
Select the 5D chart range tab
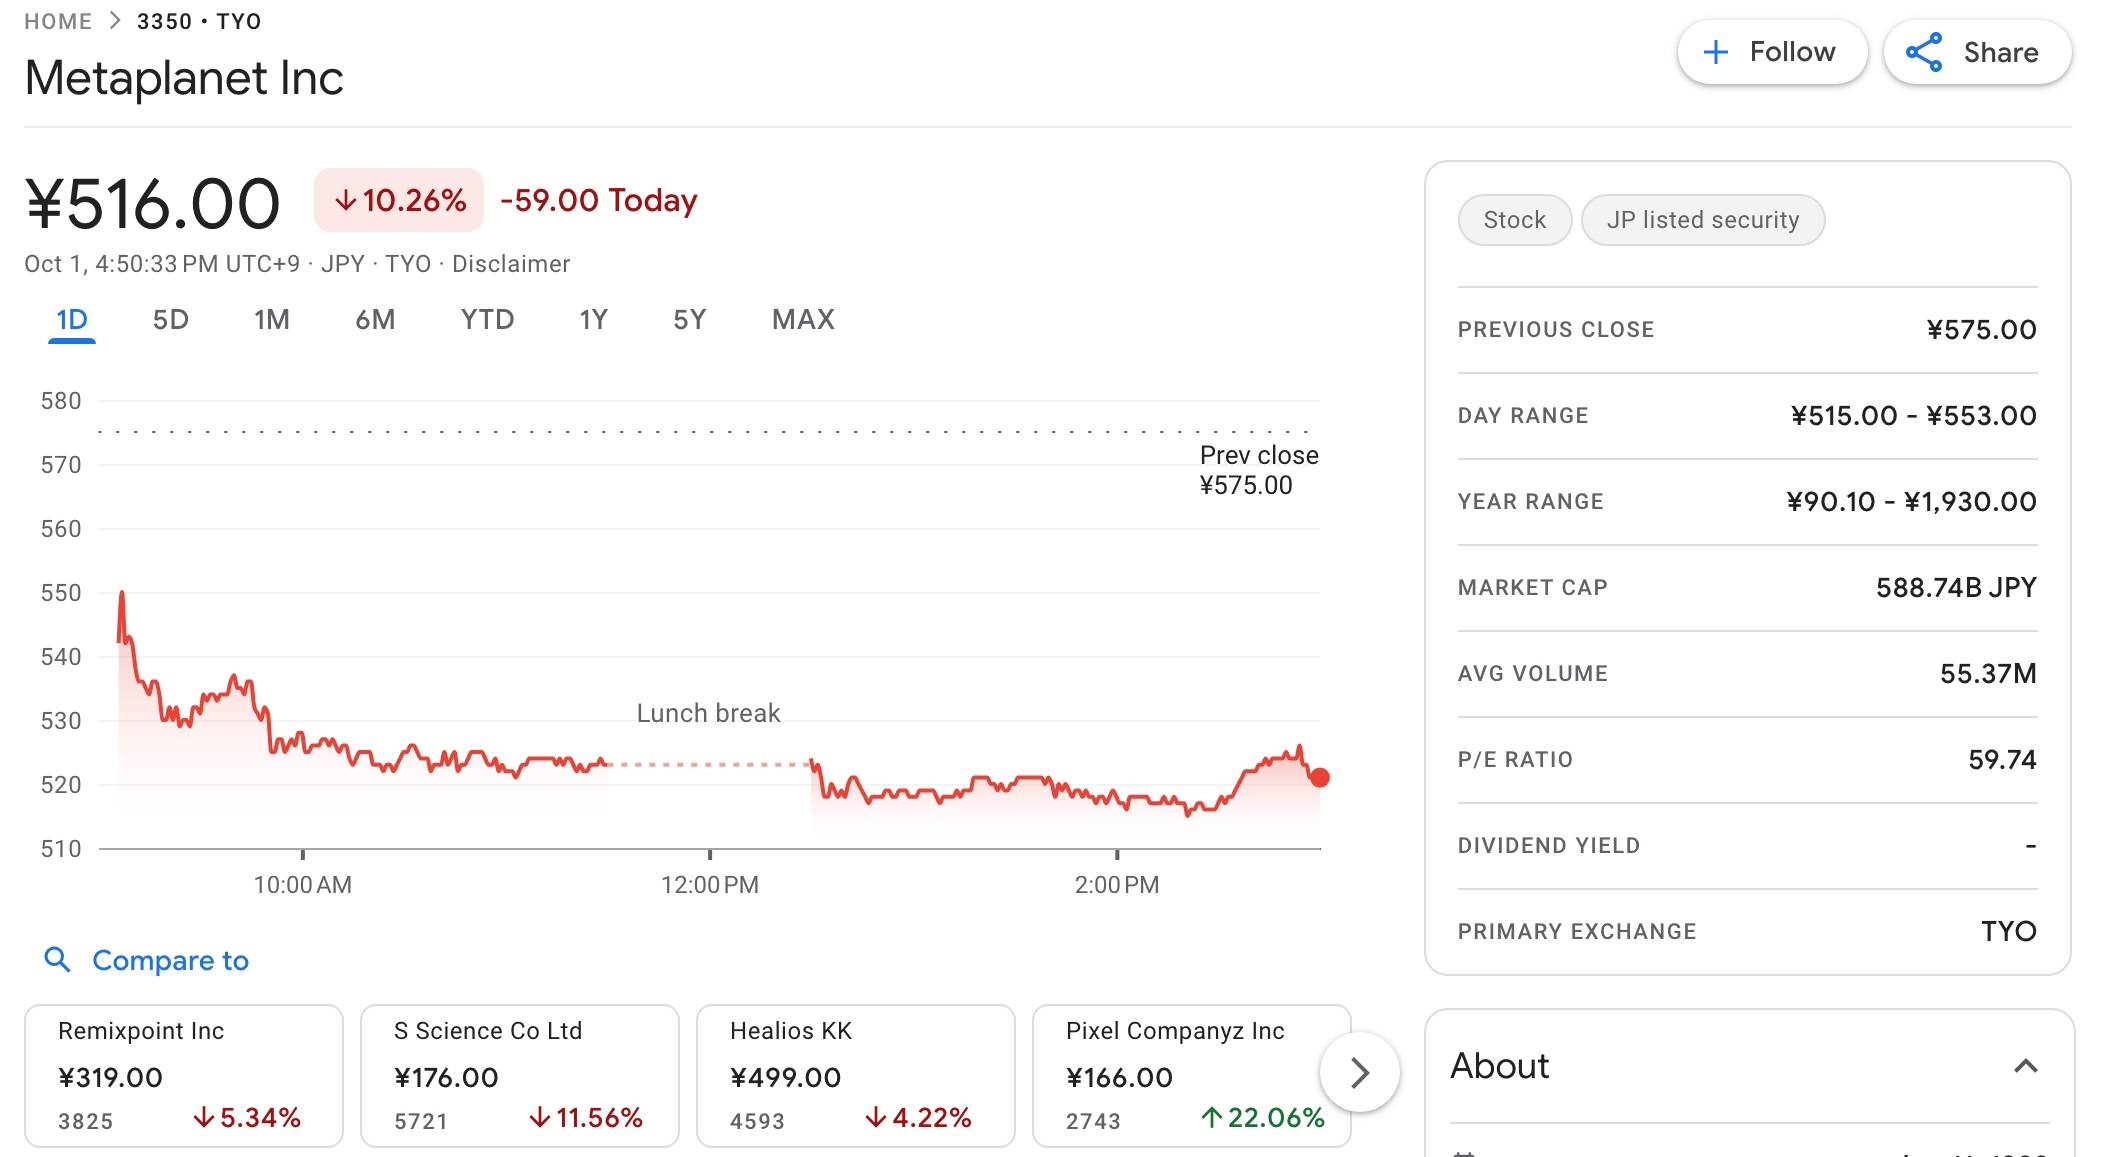170,320
